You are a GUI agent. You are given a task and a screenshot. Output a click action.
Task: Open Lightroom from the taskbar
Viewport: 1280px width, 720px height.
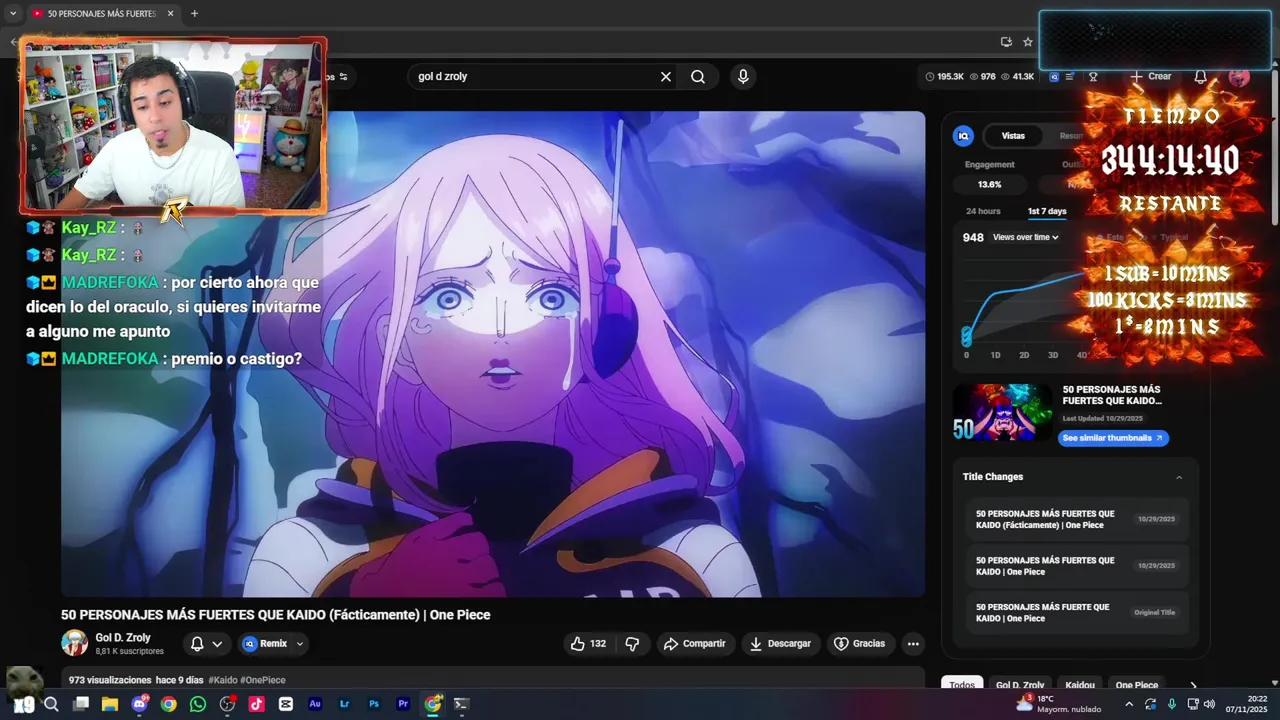coord(345,704)
